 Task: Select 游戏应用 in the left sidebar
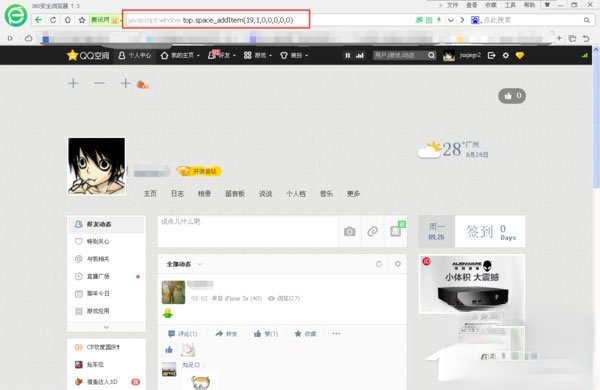[x=106, y=311]
